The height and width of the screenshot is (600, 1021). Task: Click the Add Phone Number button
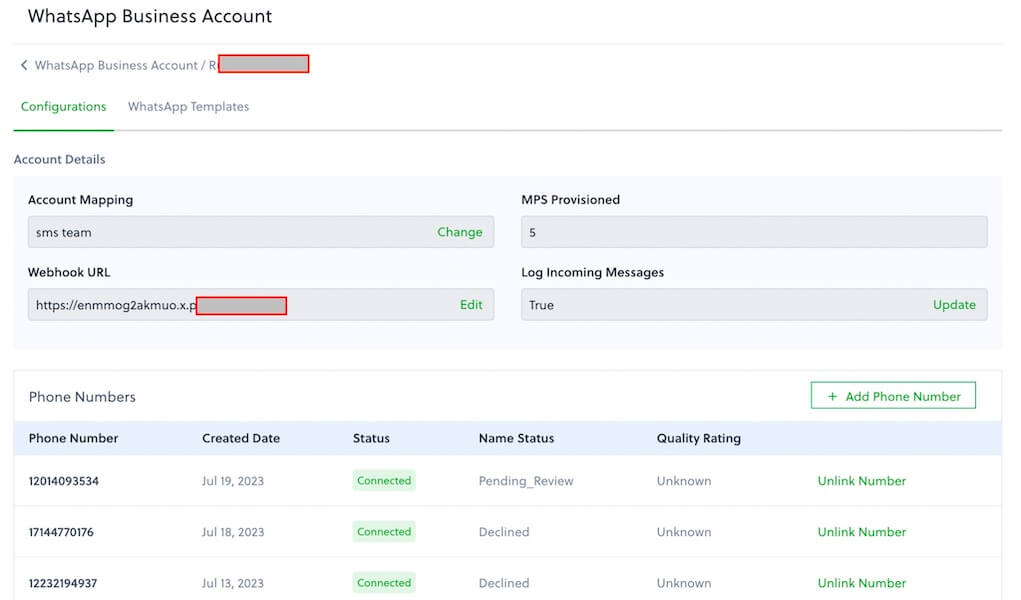coord(893,397)
